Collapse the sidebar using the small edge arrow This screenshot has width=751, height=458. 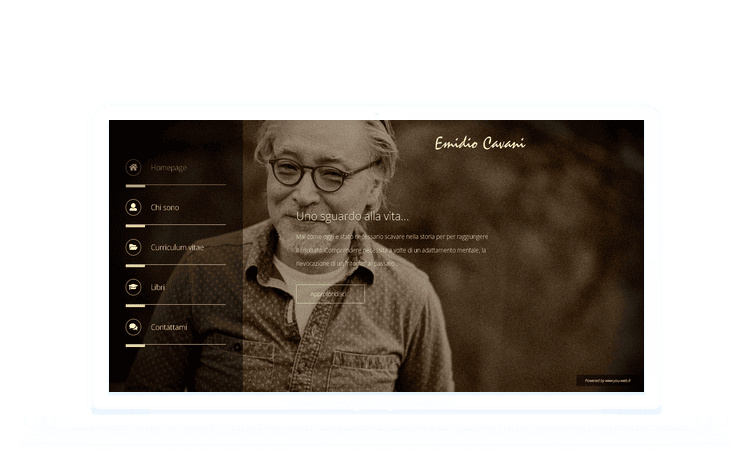click(x=237, y=347)
